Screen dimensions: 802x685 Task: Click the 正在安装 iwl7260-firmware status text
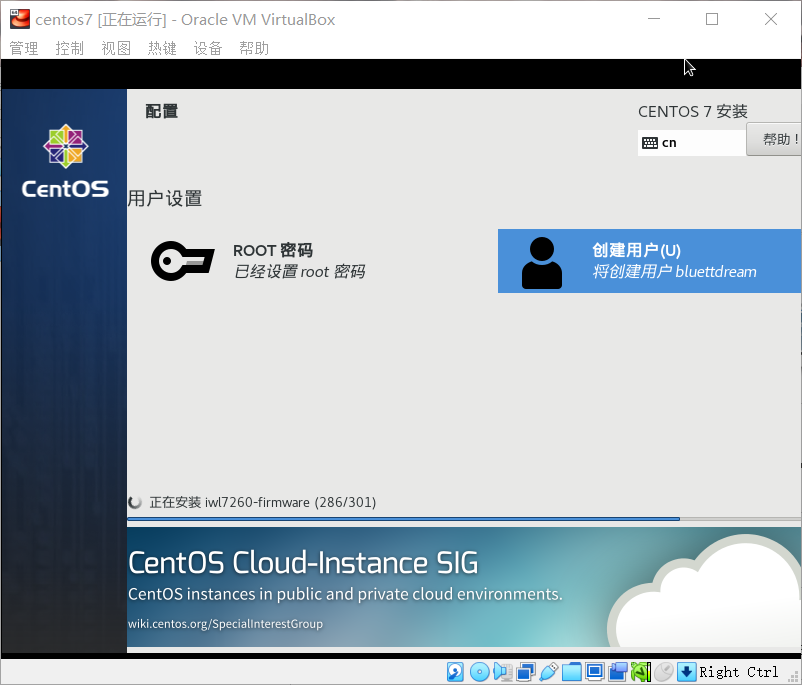(x=263, y=502)
